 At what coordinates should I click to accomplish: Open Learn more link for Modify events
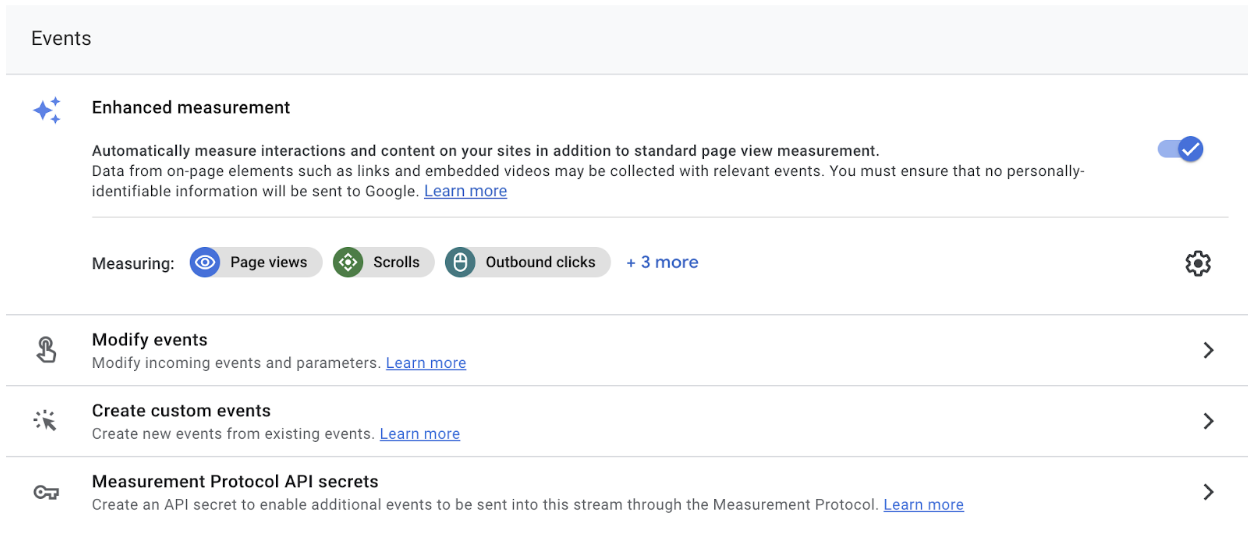(x=426, y=363)
